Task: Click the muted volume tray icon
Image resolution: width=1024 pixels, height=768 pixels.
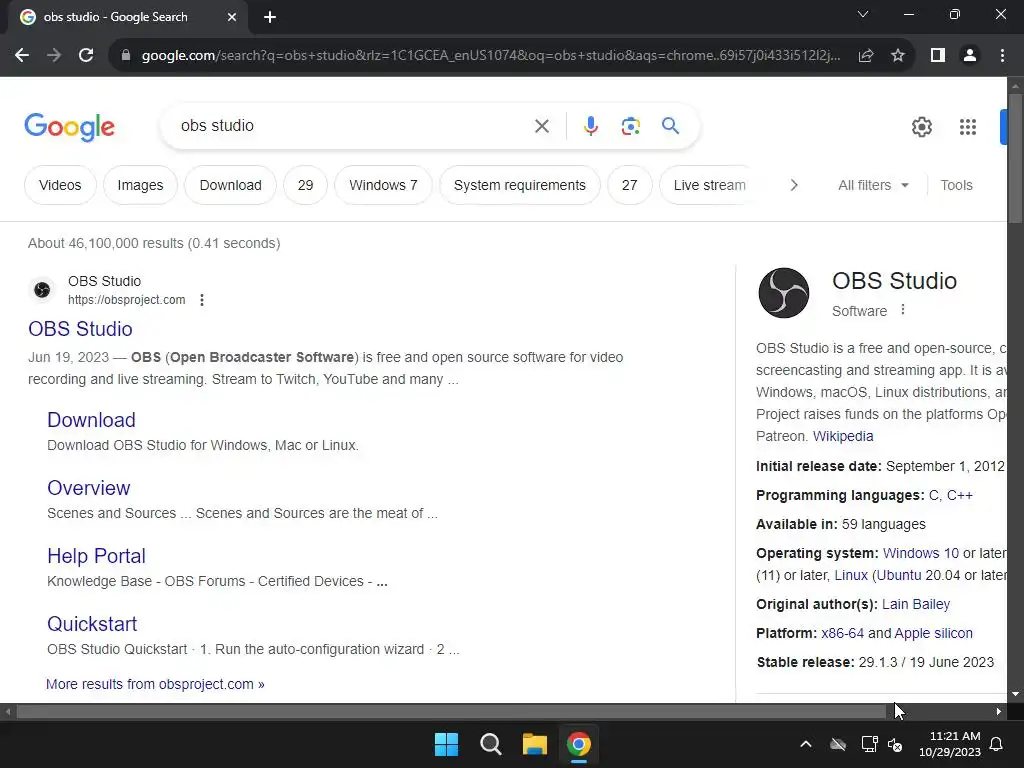Action: point(895,744)
